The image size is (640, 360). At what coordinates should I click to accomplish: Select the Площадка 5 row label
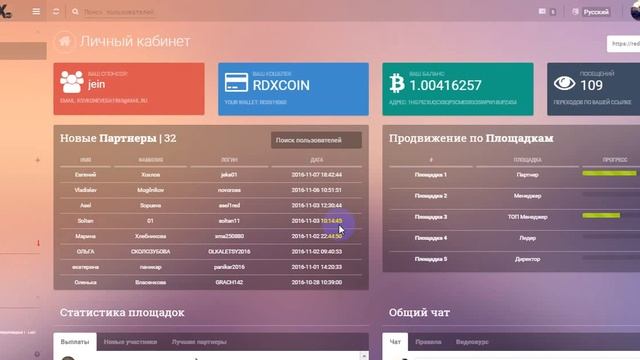pos(431,259)
